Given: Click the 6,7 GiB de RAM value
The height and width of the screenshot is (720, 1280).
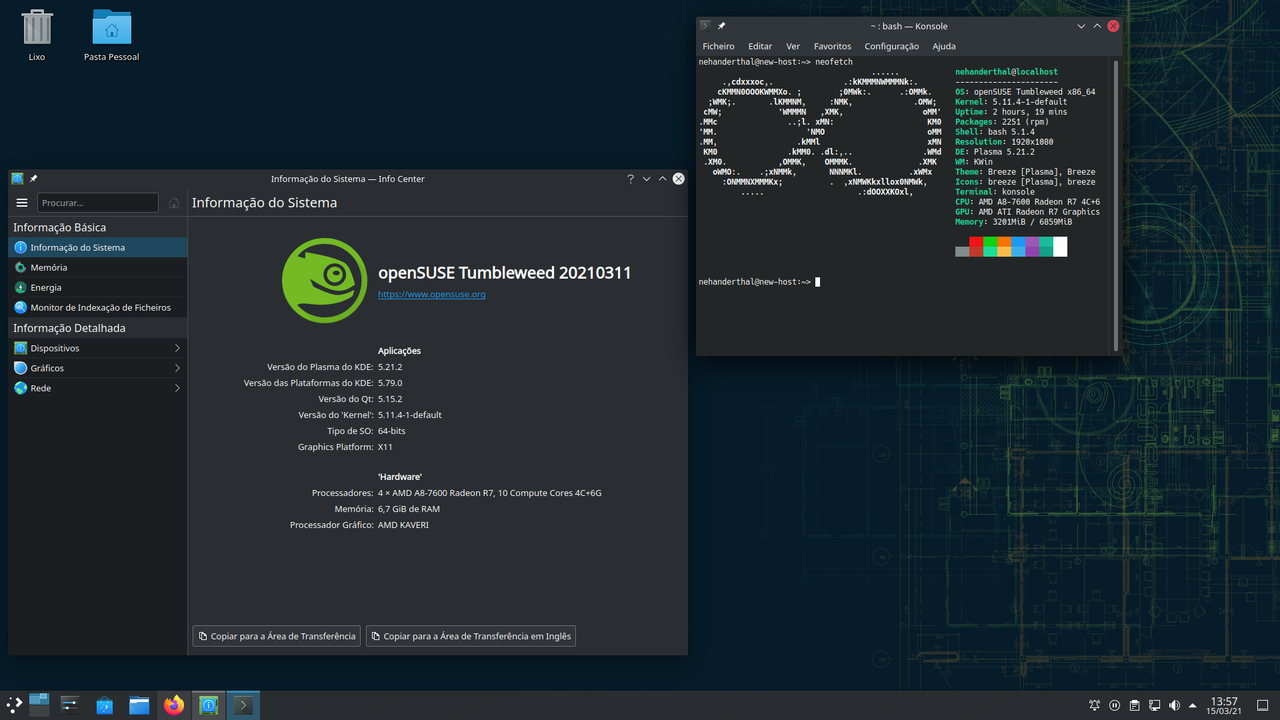Looking at the screenshot, I should (409, 509).
